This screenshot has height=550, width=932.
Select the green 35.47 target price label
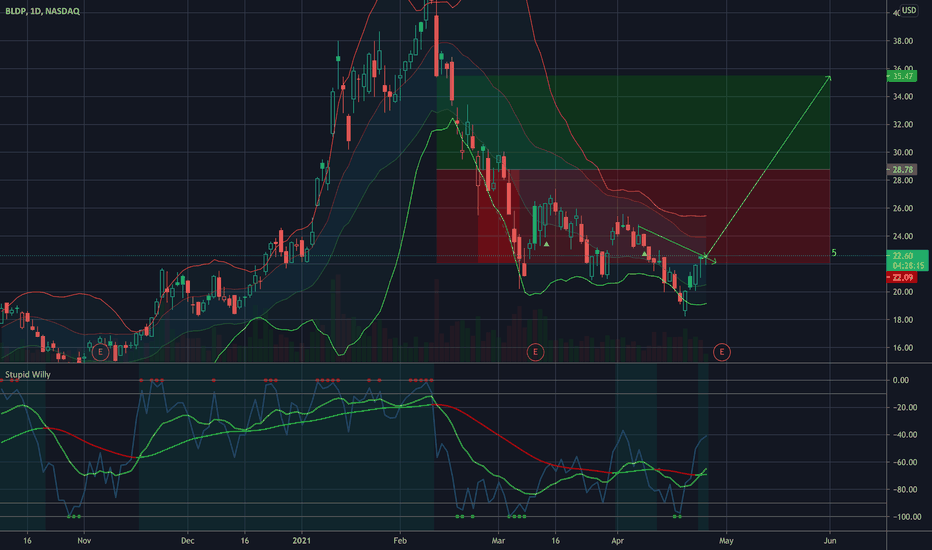(x=901, y=76)
